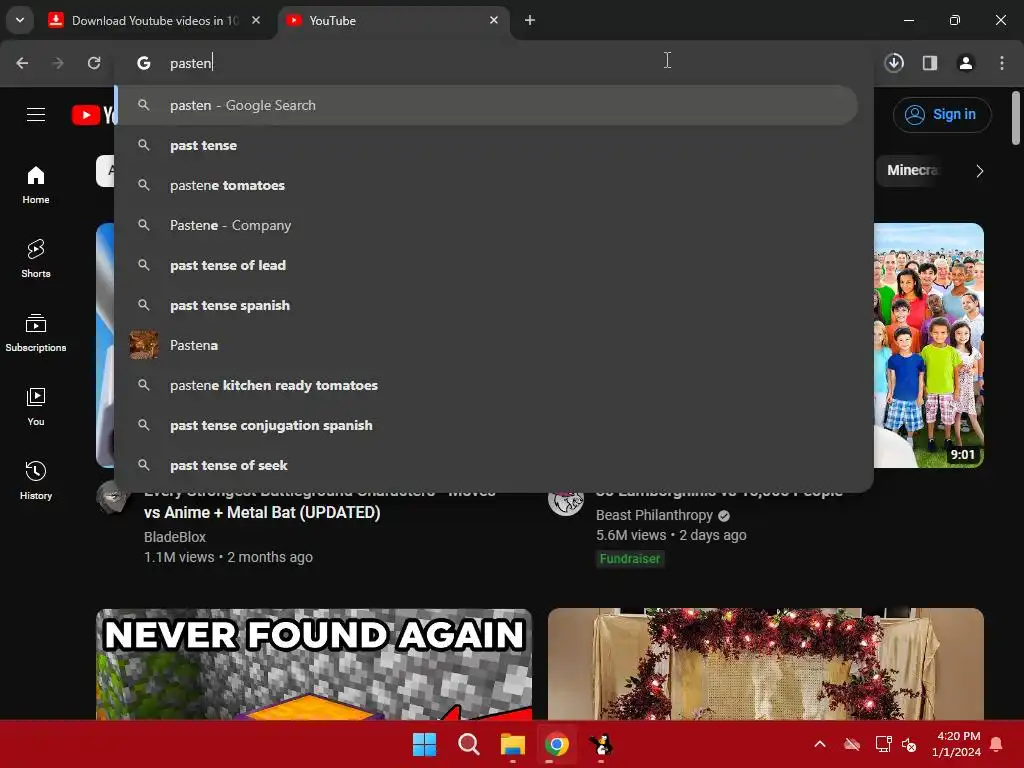1024x768 pixels.
Task: Open the network tray icon
Action: pos(884,744)
